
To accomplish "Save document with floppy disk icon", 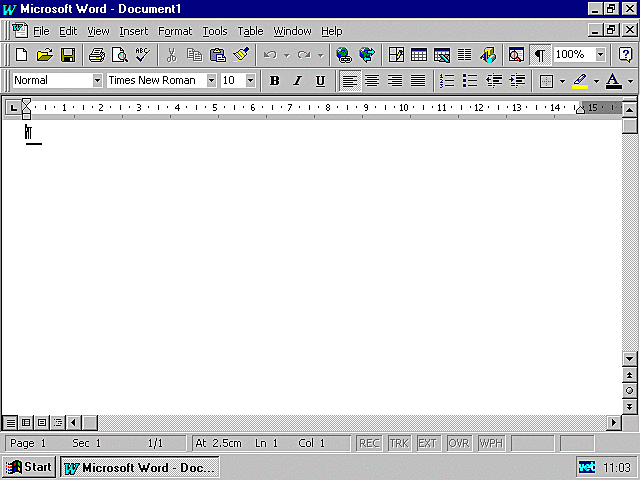I will [68, 55].
